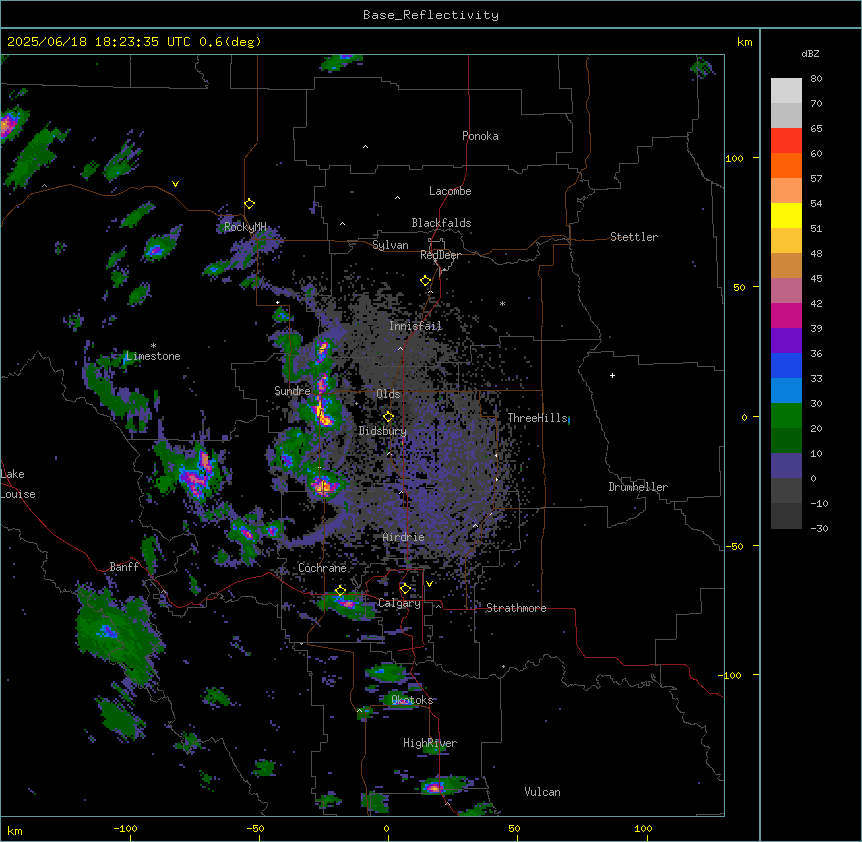Click the yellow diamond marker above Calgary label

(405, 589)
